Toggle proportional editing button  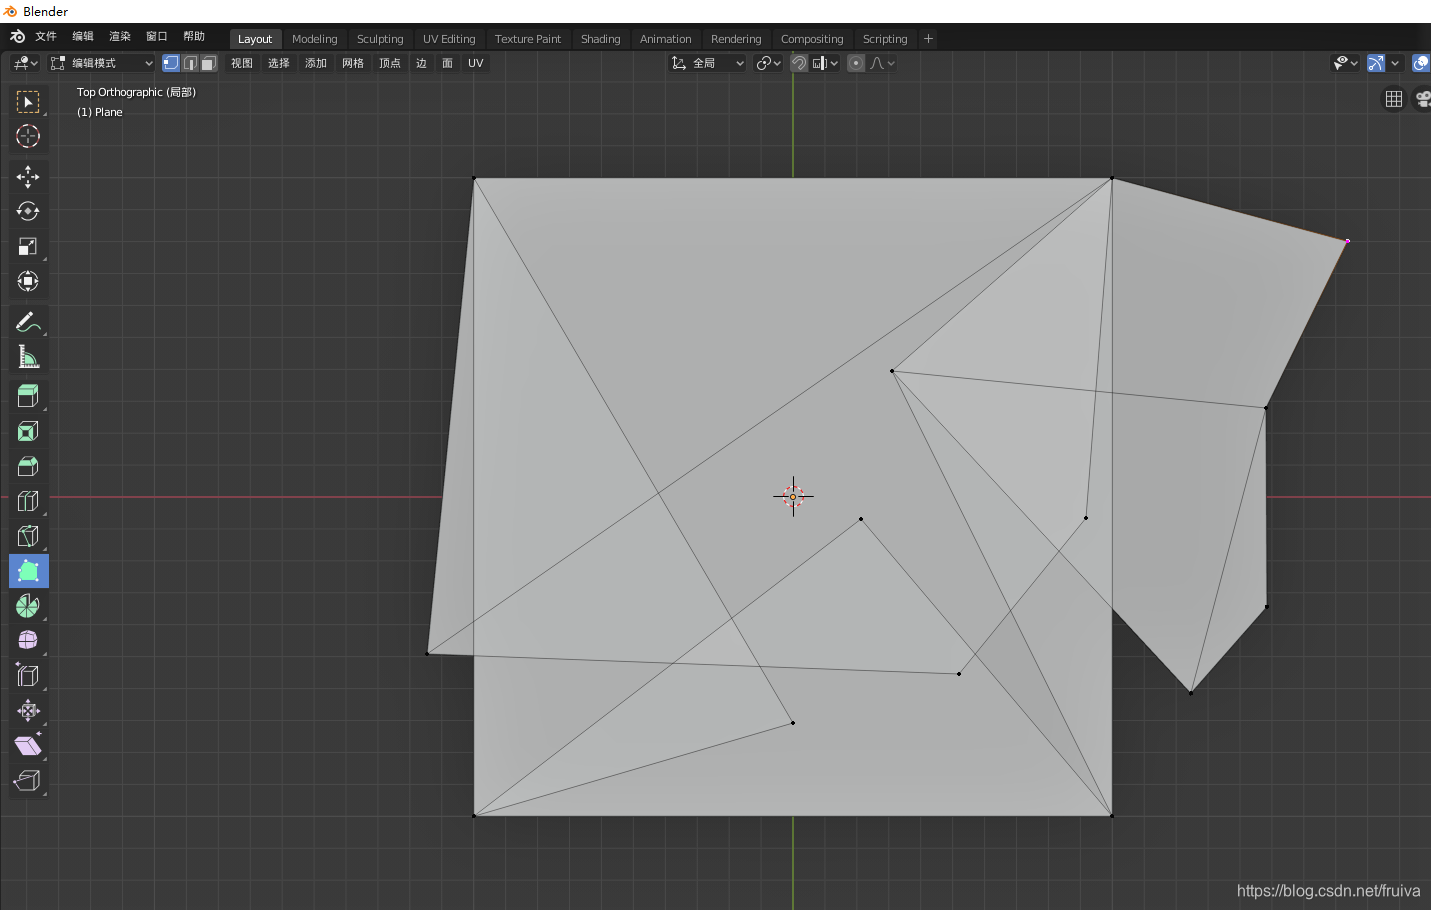pos(856,63)
